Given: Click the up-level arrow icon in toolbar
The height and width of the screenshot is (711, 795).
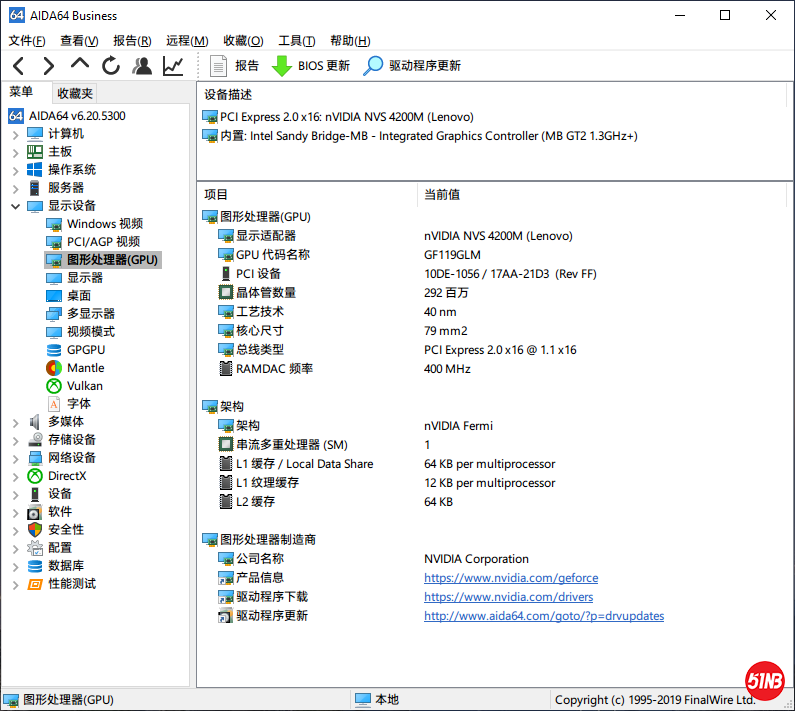Looking at the screenshot, I should (80, 65).
